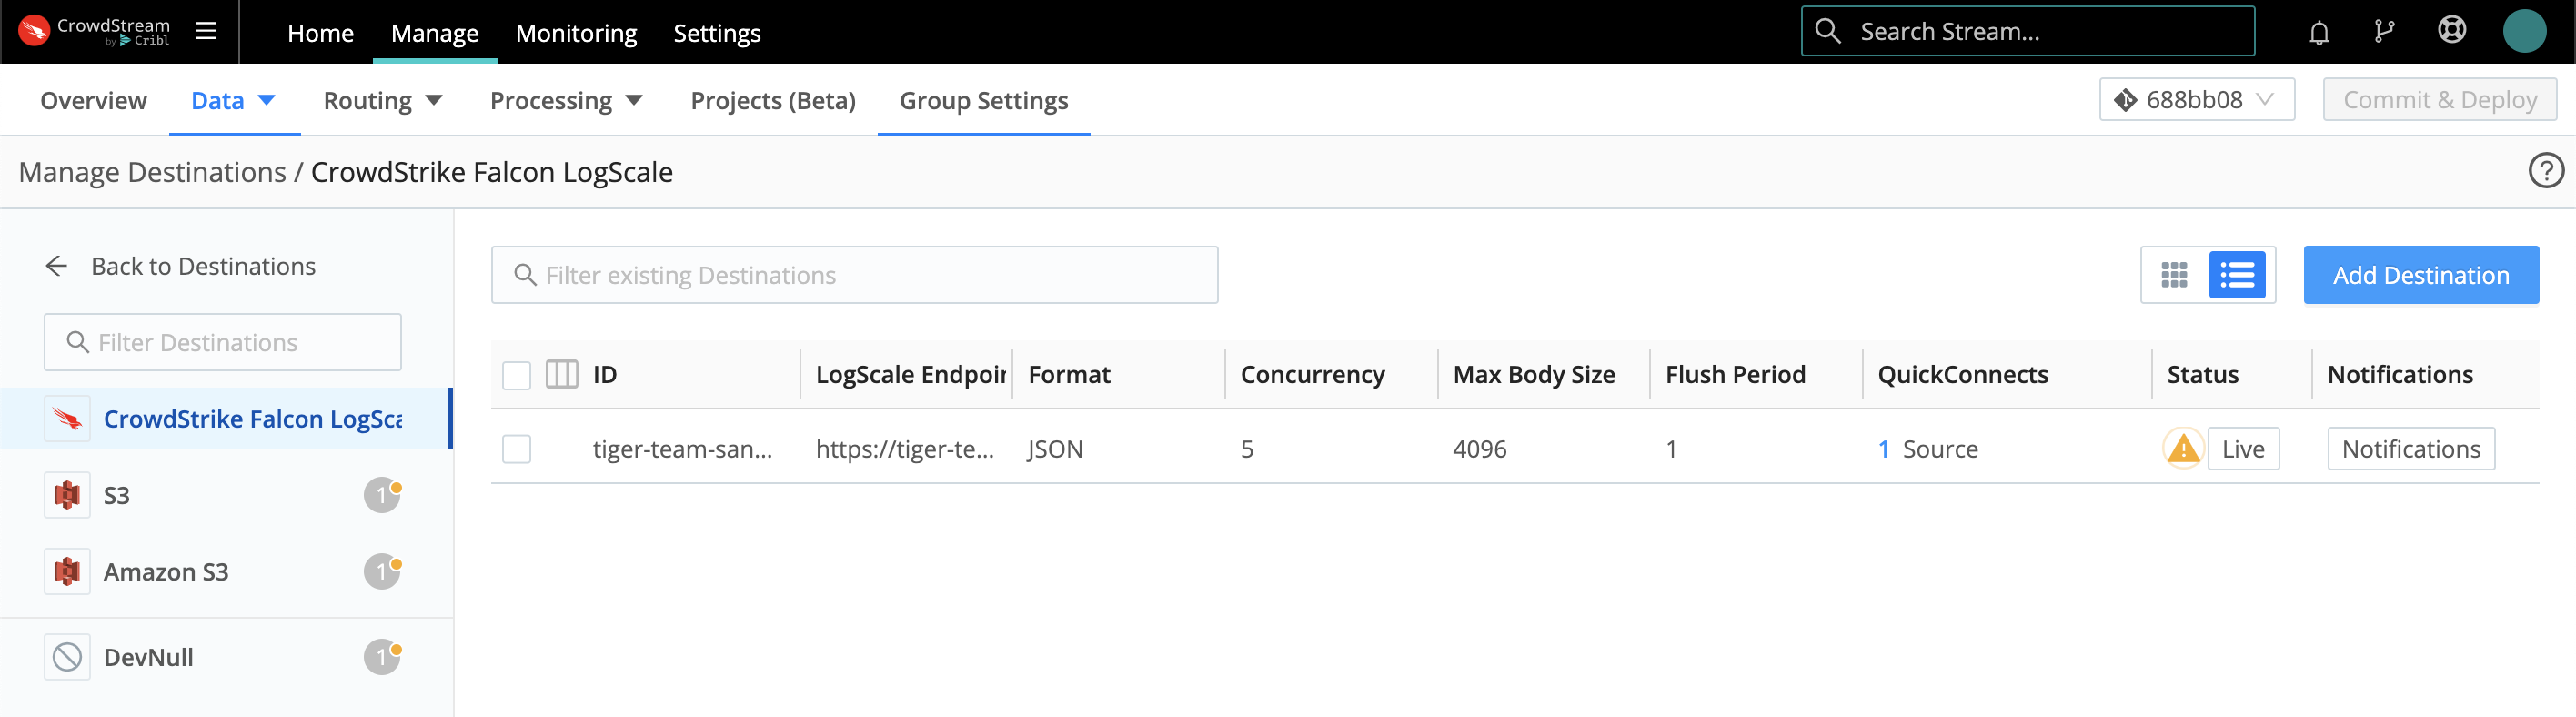Click the 4096 max body size value
This screenshot has width=2576, height=717.
coord(1479,449)
